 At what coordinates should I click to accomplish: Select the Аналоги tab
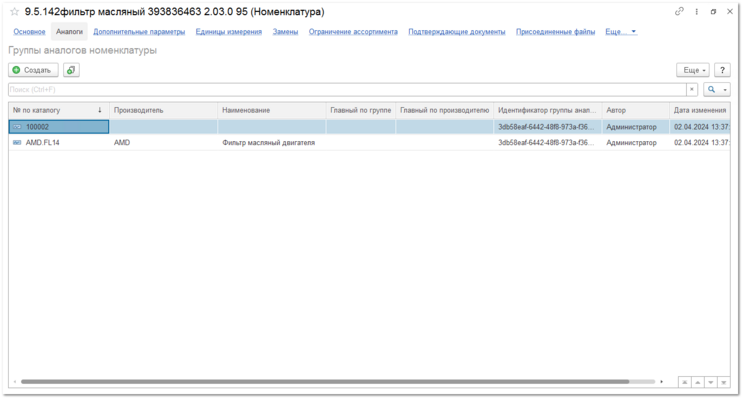point(69,32)
